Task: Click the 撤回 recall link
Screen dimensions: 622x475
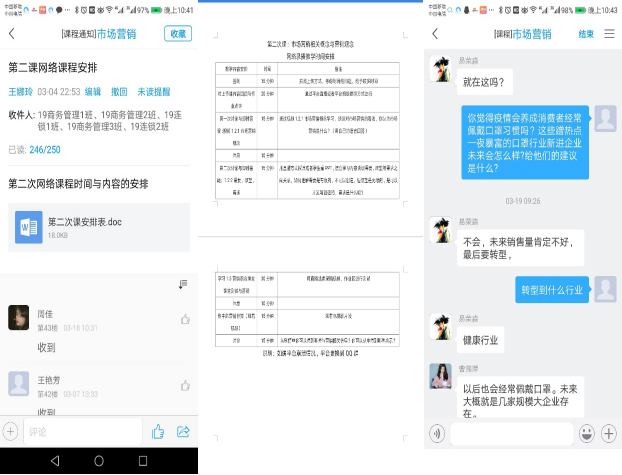Action: 119,90
